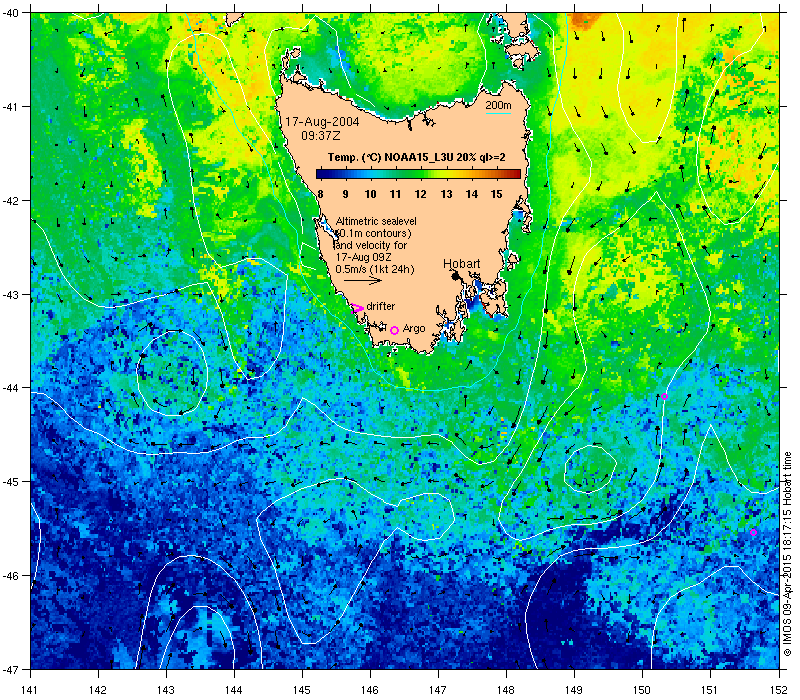
Task: Click longitude axis label '145'
Action: click(302, 690)
